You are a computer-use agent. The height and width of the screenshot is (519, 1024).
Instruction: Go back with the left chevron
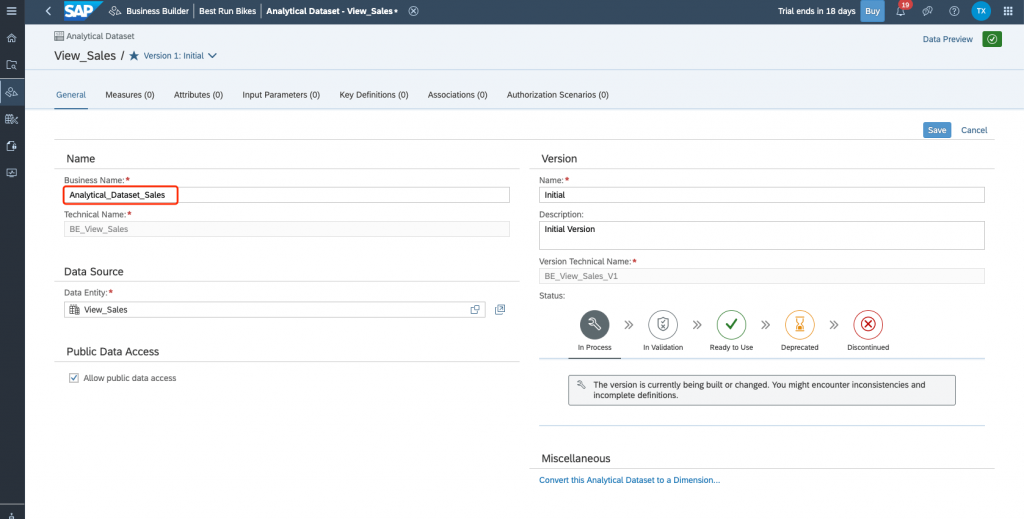(x=48, y=11)
